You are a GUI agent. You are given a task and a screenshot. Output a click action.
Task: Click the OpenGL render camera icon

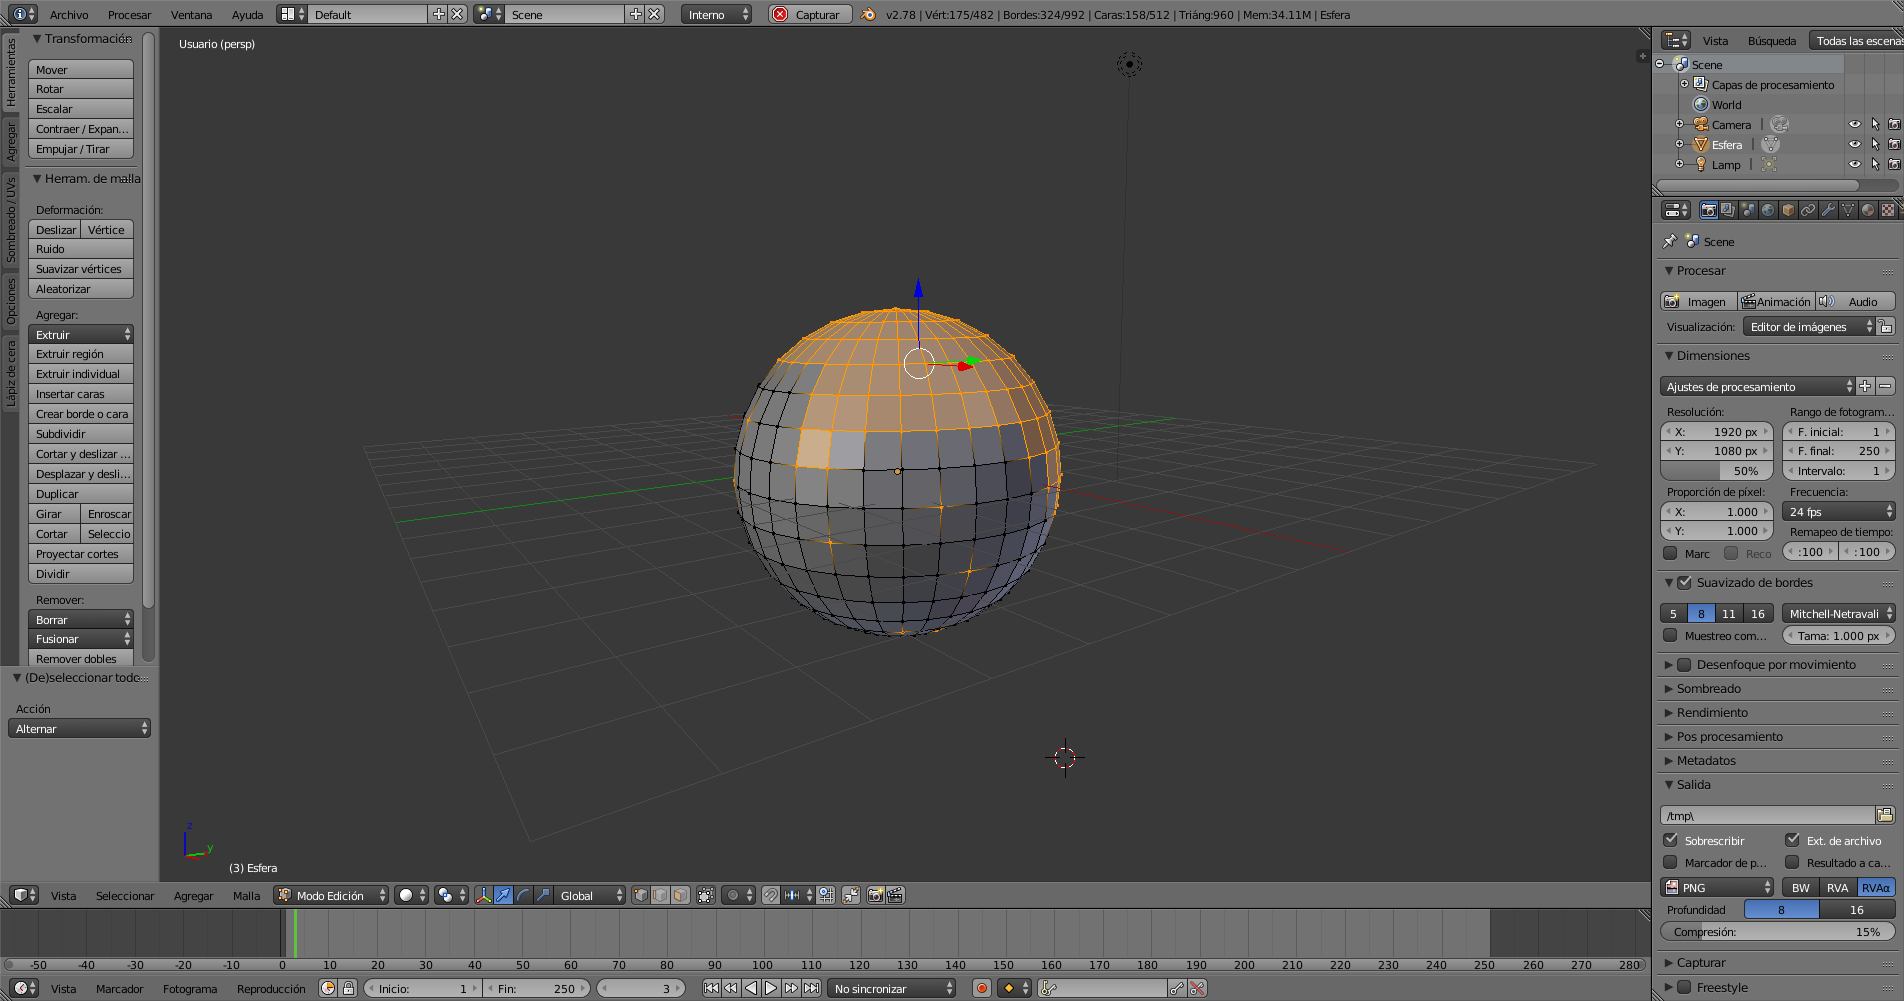tap(875, 895)
